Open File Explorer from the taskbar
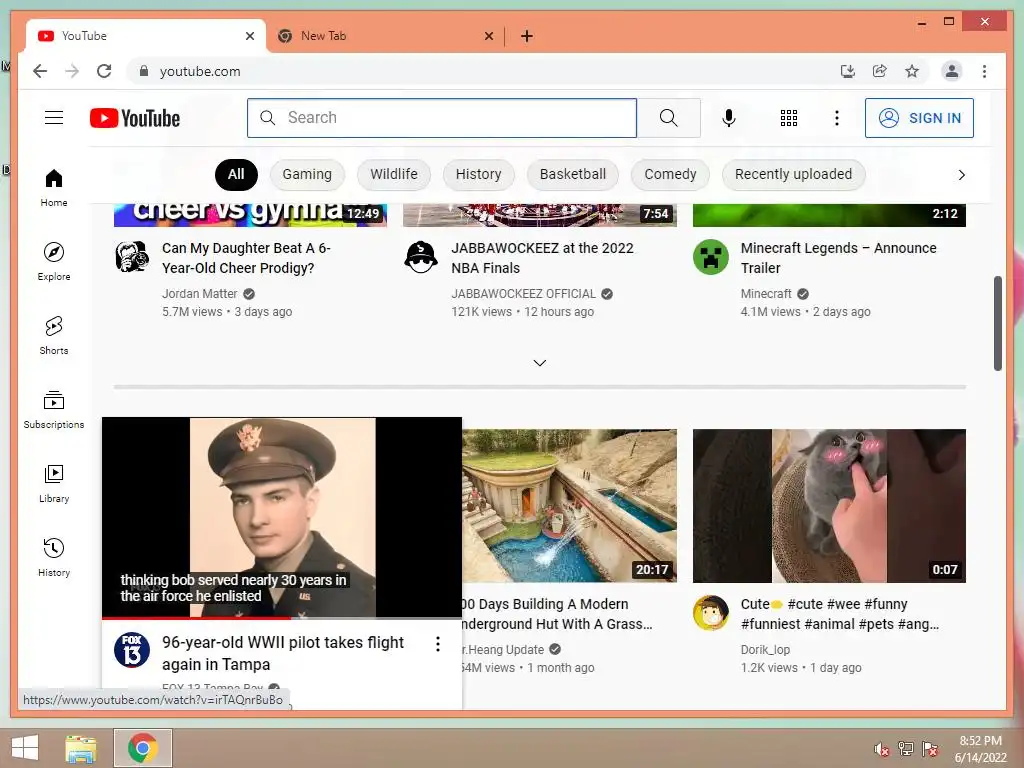Image resolution: width=1024 pixels, height=768 pixels. pos(80,748)
